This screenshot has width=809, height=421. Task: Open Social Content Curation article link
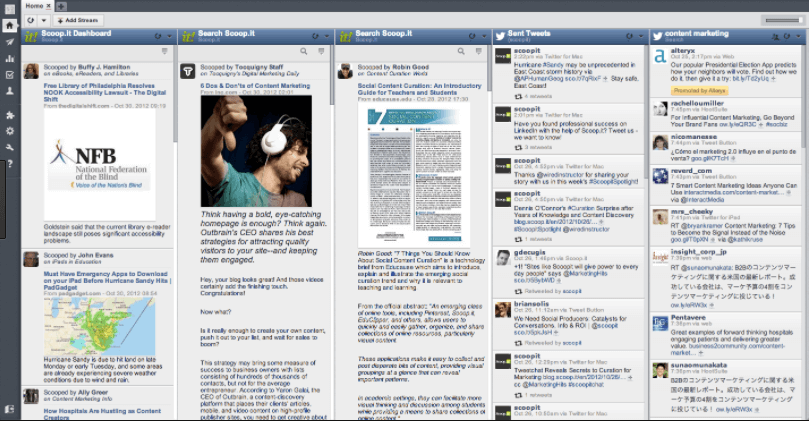click(419, 89)
